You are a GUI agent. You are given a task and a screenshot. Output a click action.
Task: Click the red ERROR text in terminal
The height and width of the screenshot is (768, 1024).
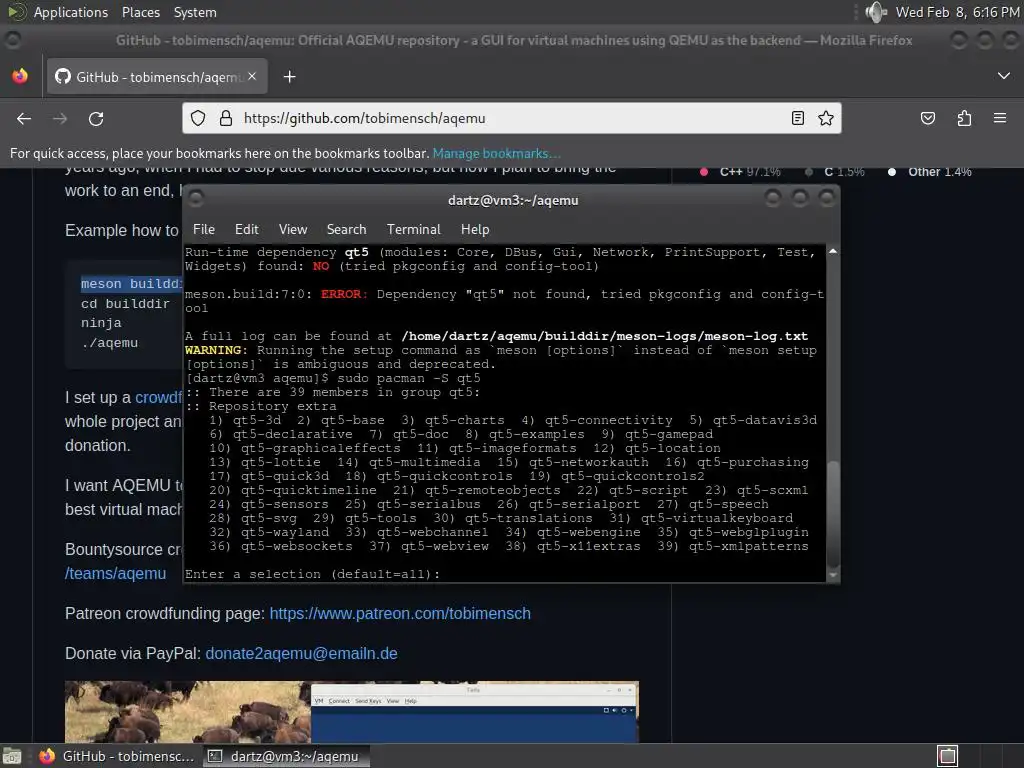[344, 294]
